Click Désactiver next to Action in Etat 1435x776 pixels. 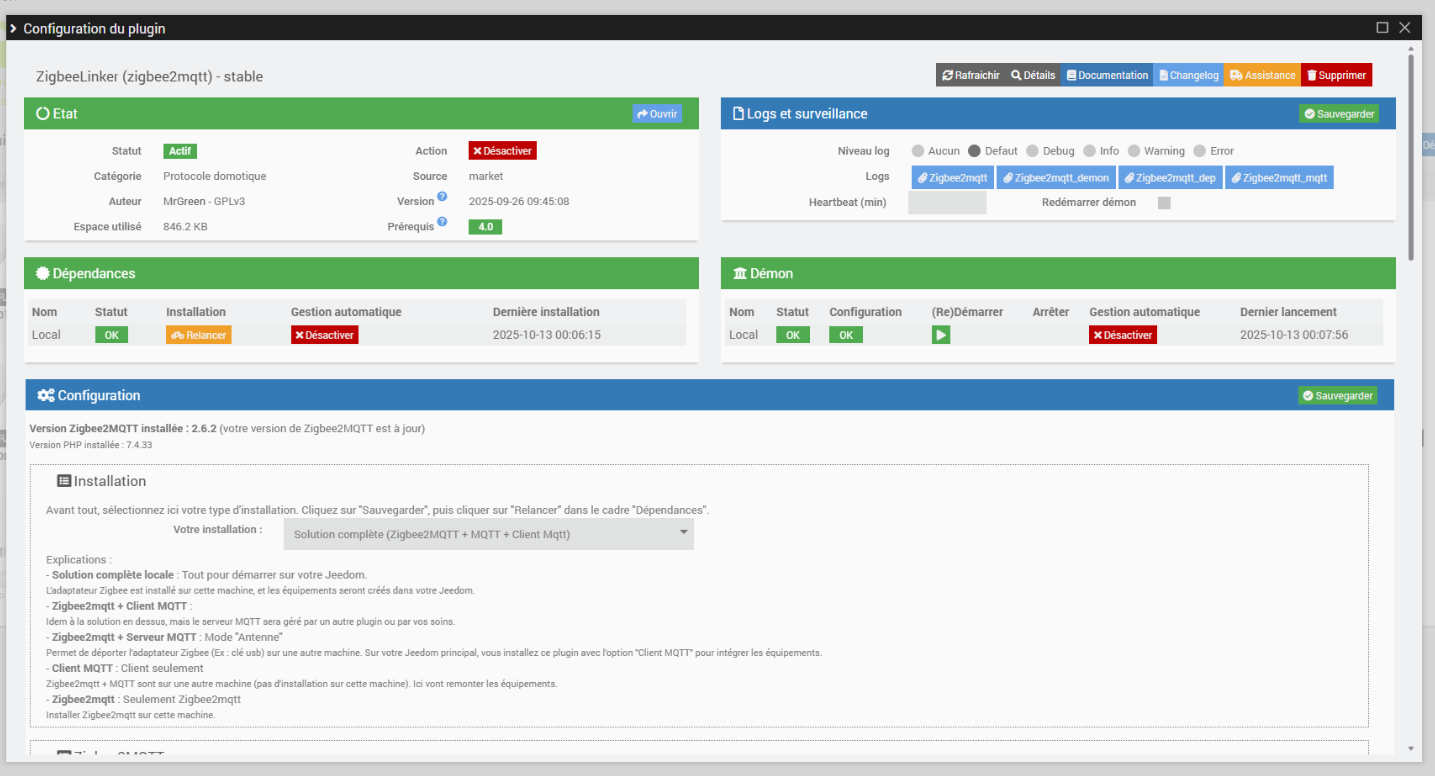click(502, 151)
